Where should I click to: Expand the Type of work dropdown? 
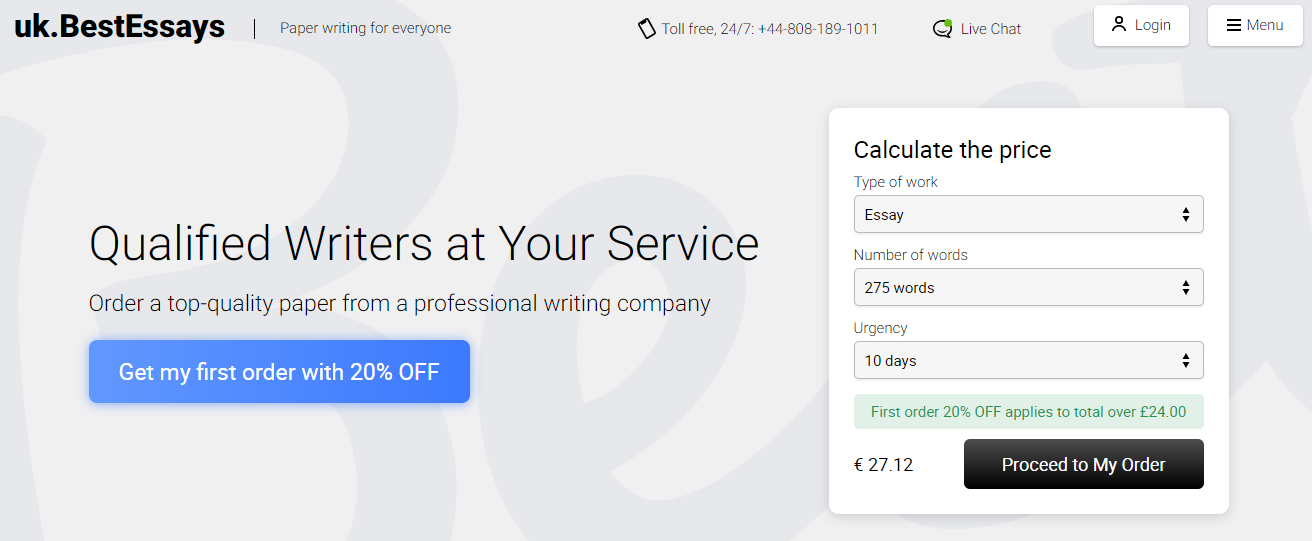[x=1028, y=215]
